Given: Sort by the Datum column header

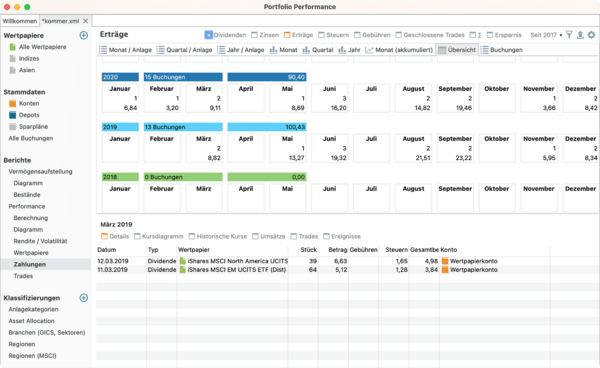Looking at the screenshot, I should tap(121, 250).
